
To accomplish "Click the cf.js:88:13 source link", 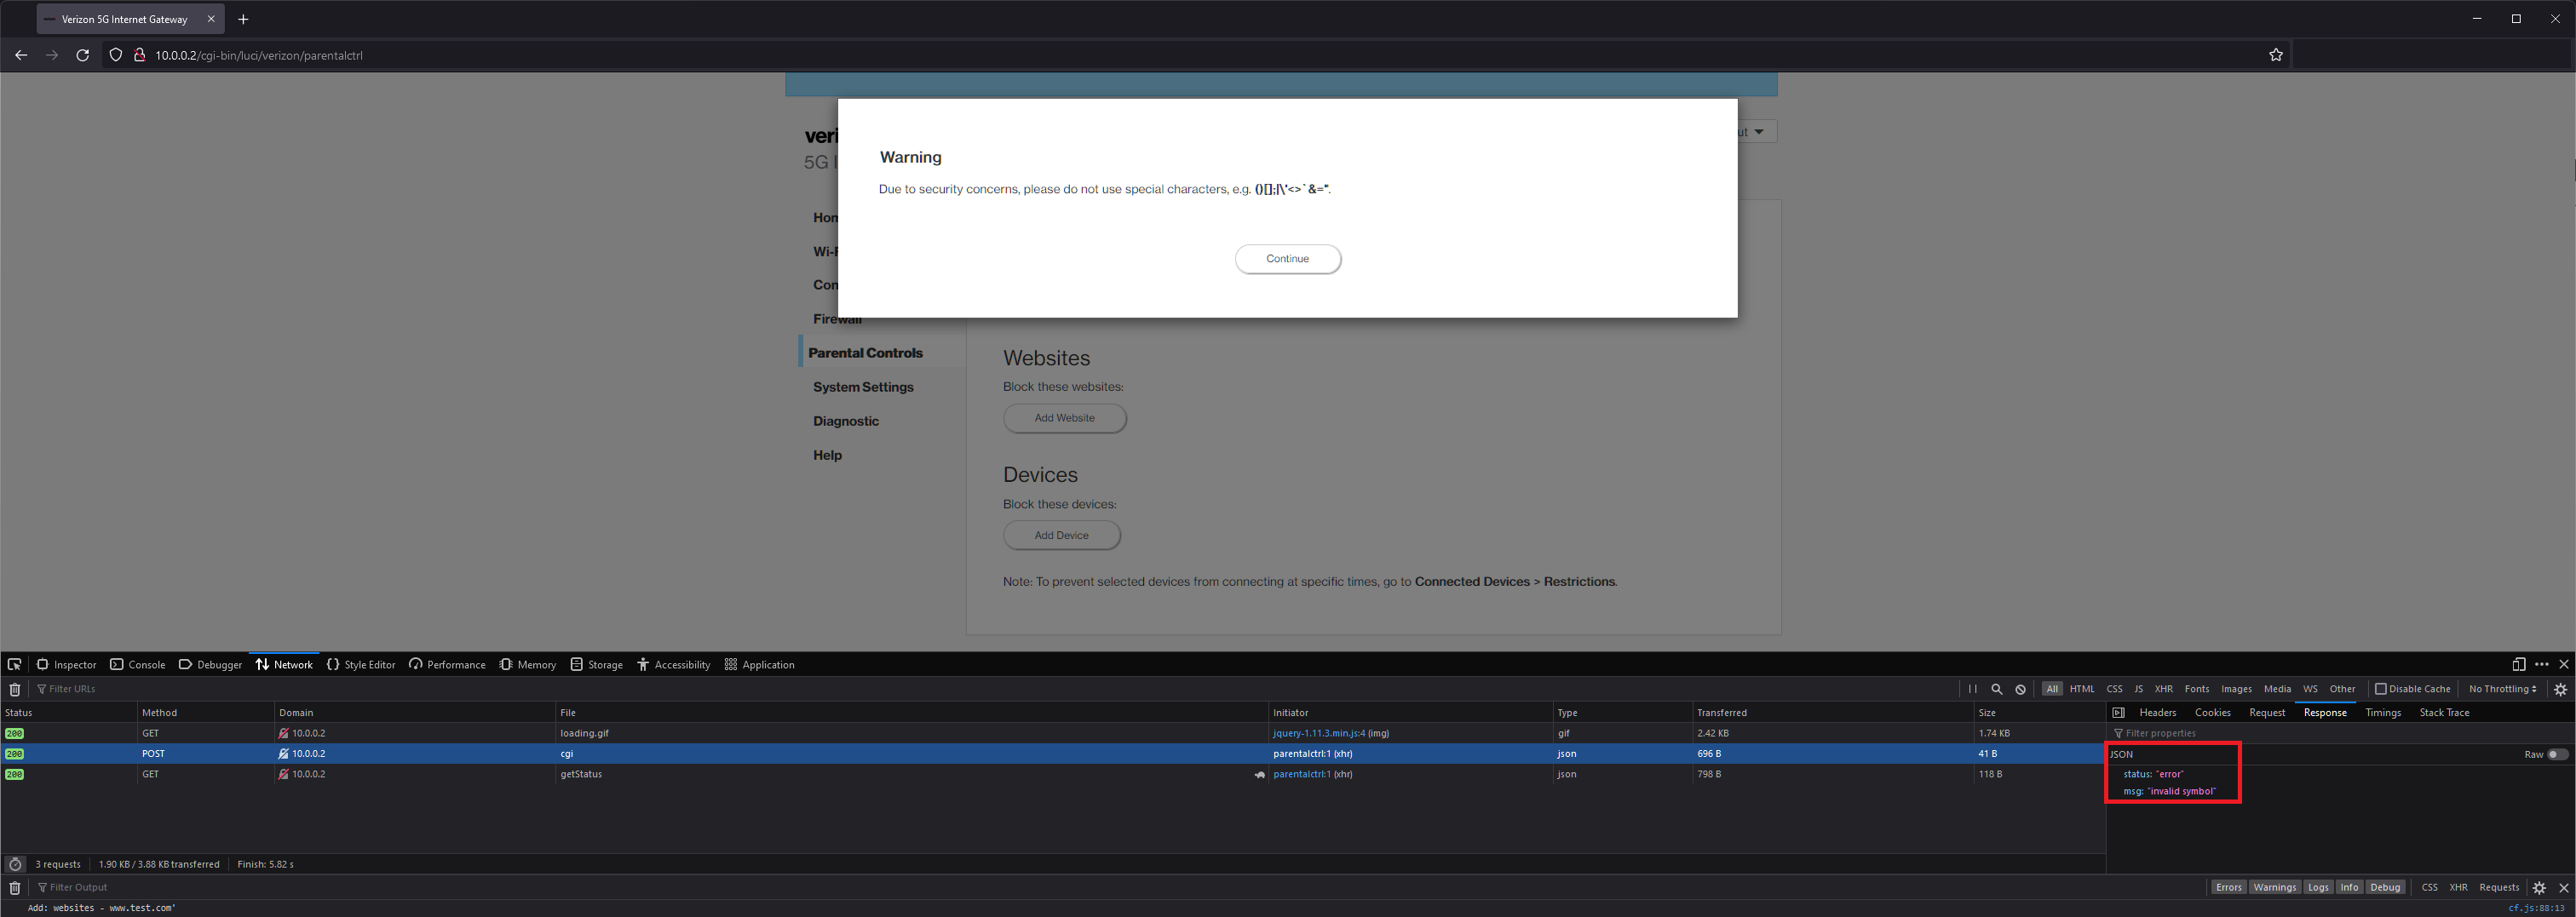I will [x=2536, y=908].
